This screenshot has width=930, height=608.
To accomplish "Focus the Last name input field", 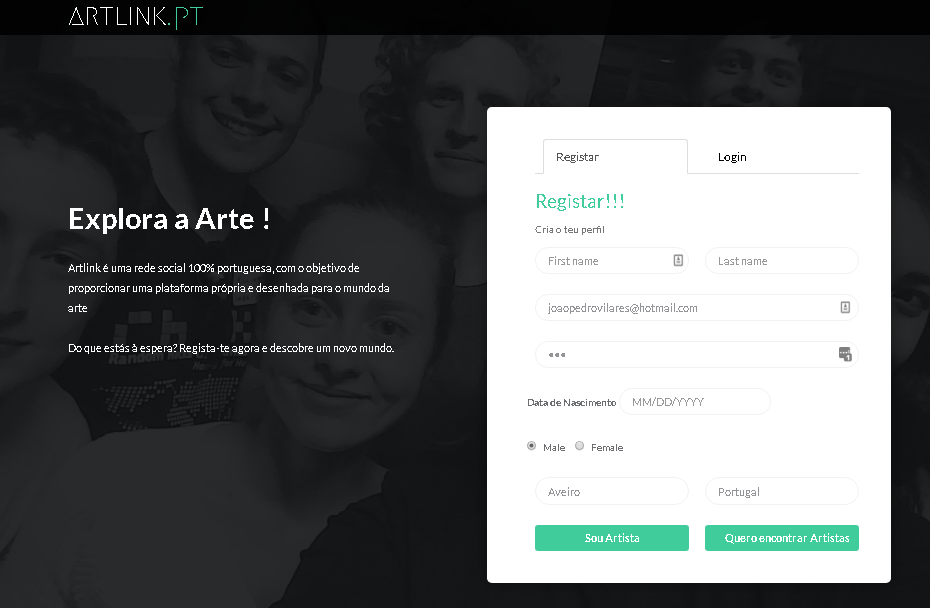I will point(782,260).
